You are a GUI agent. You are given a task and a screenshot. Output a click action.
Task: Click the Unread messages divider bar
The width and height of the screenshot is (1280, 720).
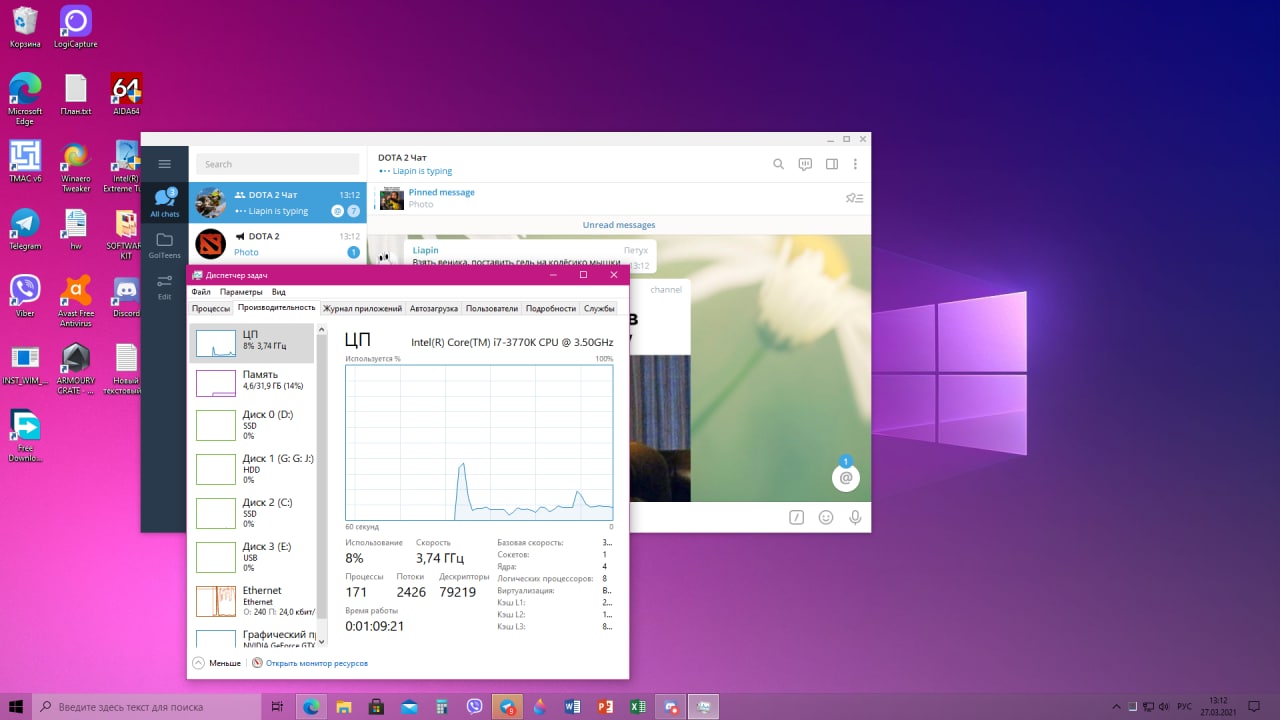tap(619, 225)
